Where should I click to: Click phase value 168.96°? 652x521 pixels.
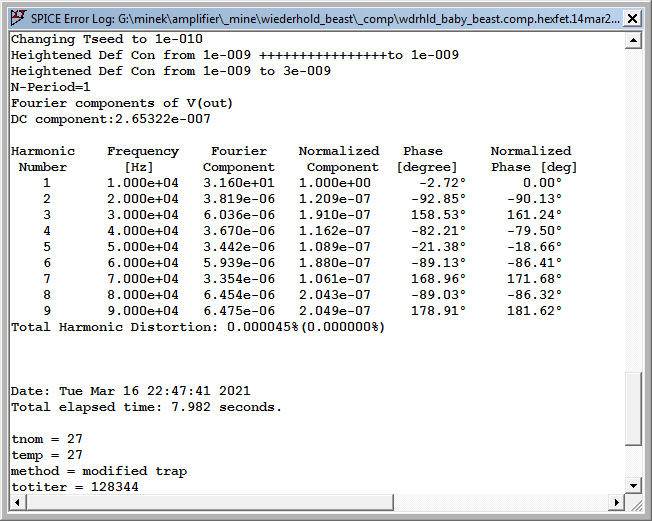[438, 279]
